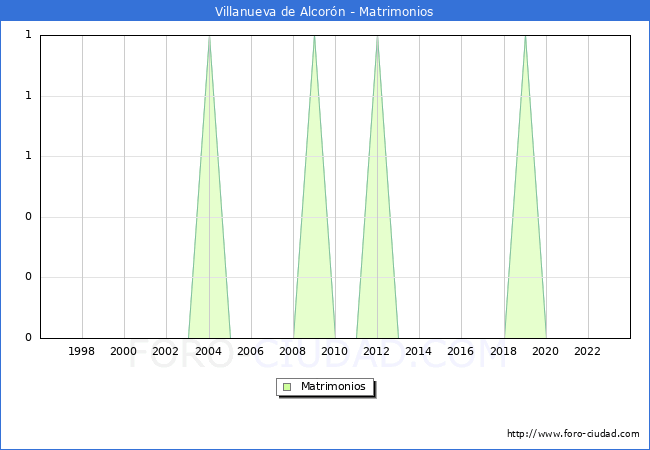Click the 2018 x-axis year label
Viewport: 650px width, 450px height.
504,351
